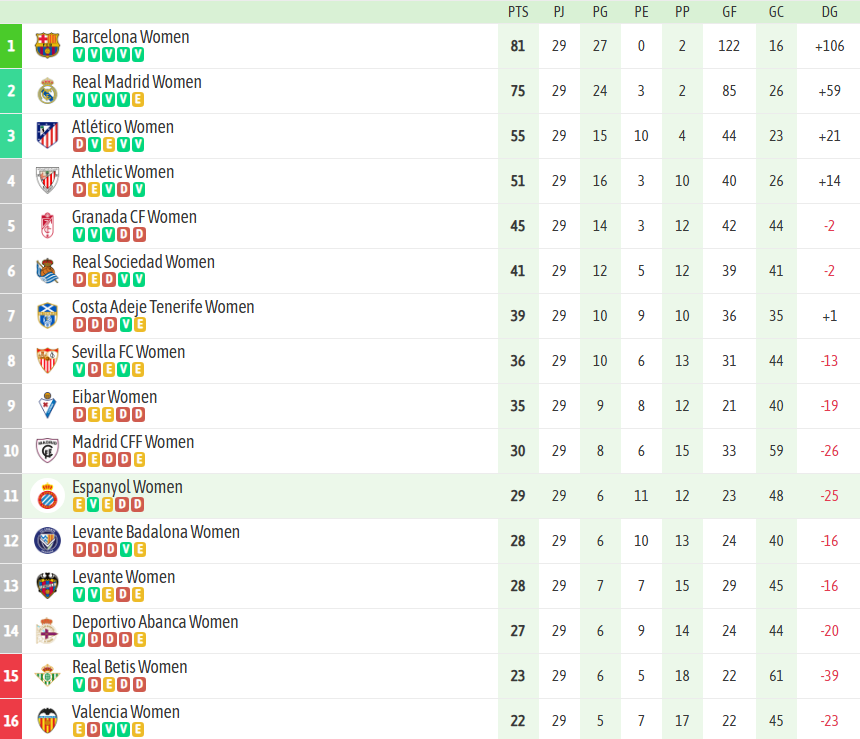Click the Barcelona Women club crest
Image resolution: width=860 pixels, height=739 pixels.
tap(47, 46)
